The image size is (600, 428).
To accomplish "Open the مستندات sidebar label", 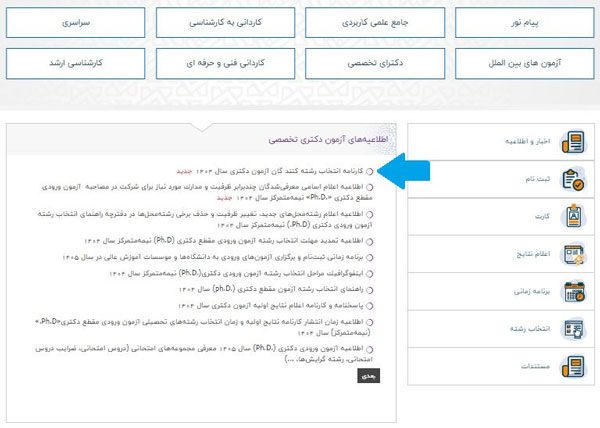I will (535, 366).
